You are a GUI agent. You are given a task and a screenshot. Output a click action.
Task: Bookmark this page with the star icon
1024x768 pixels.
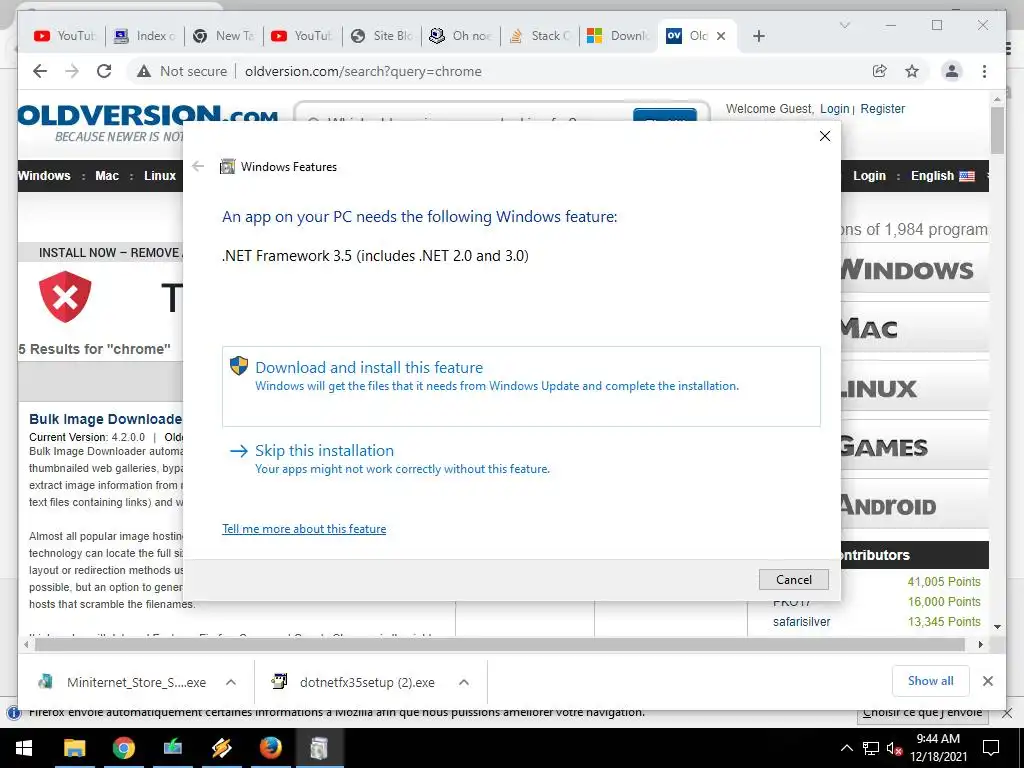(912, 71)
